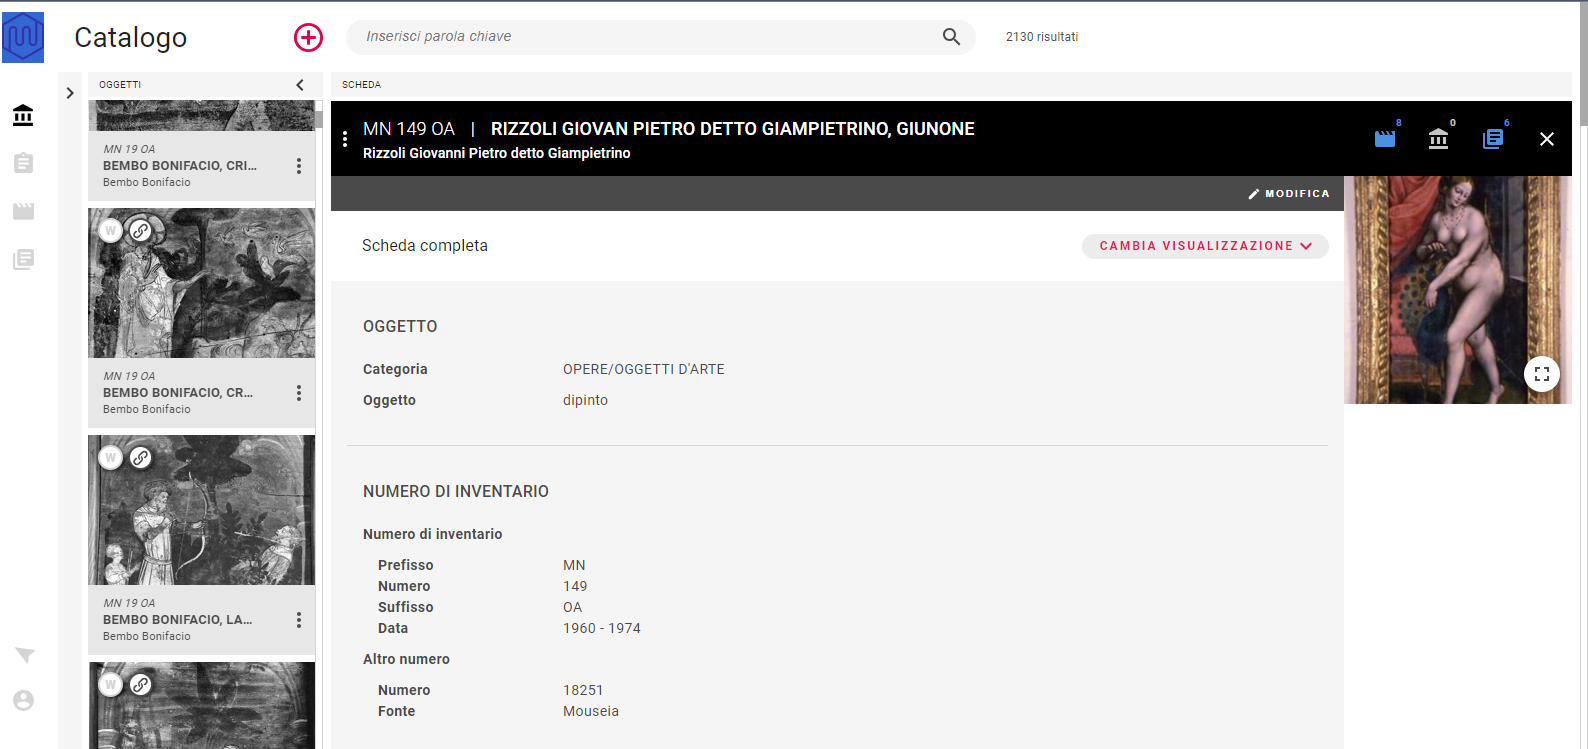Click the W badge on the archer fresco thumbnail
Image resolution: width=1588 pixels, height=749 pixels.
pyautogui.click(x=111, y=458)
